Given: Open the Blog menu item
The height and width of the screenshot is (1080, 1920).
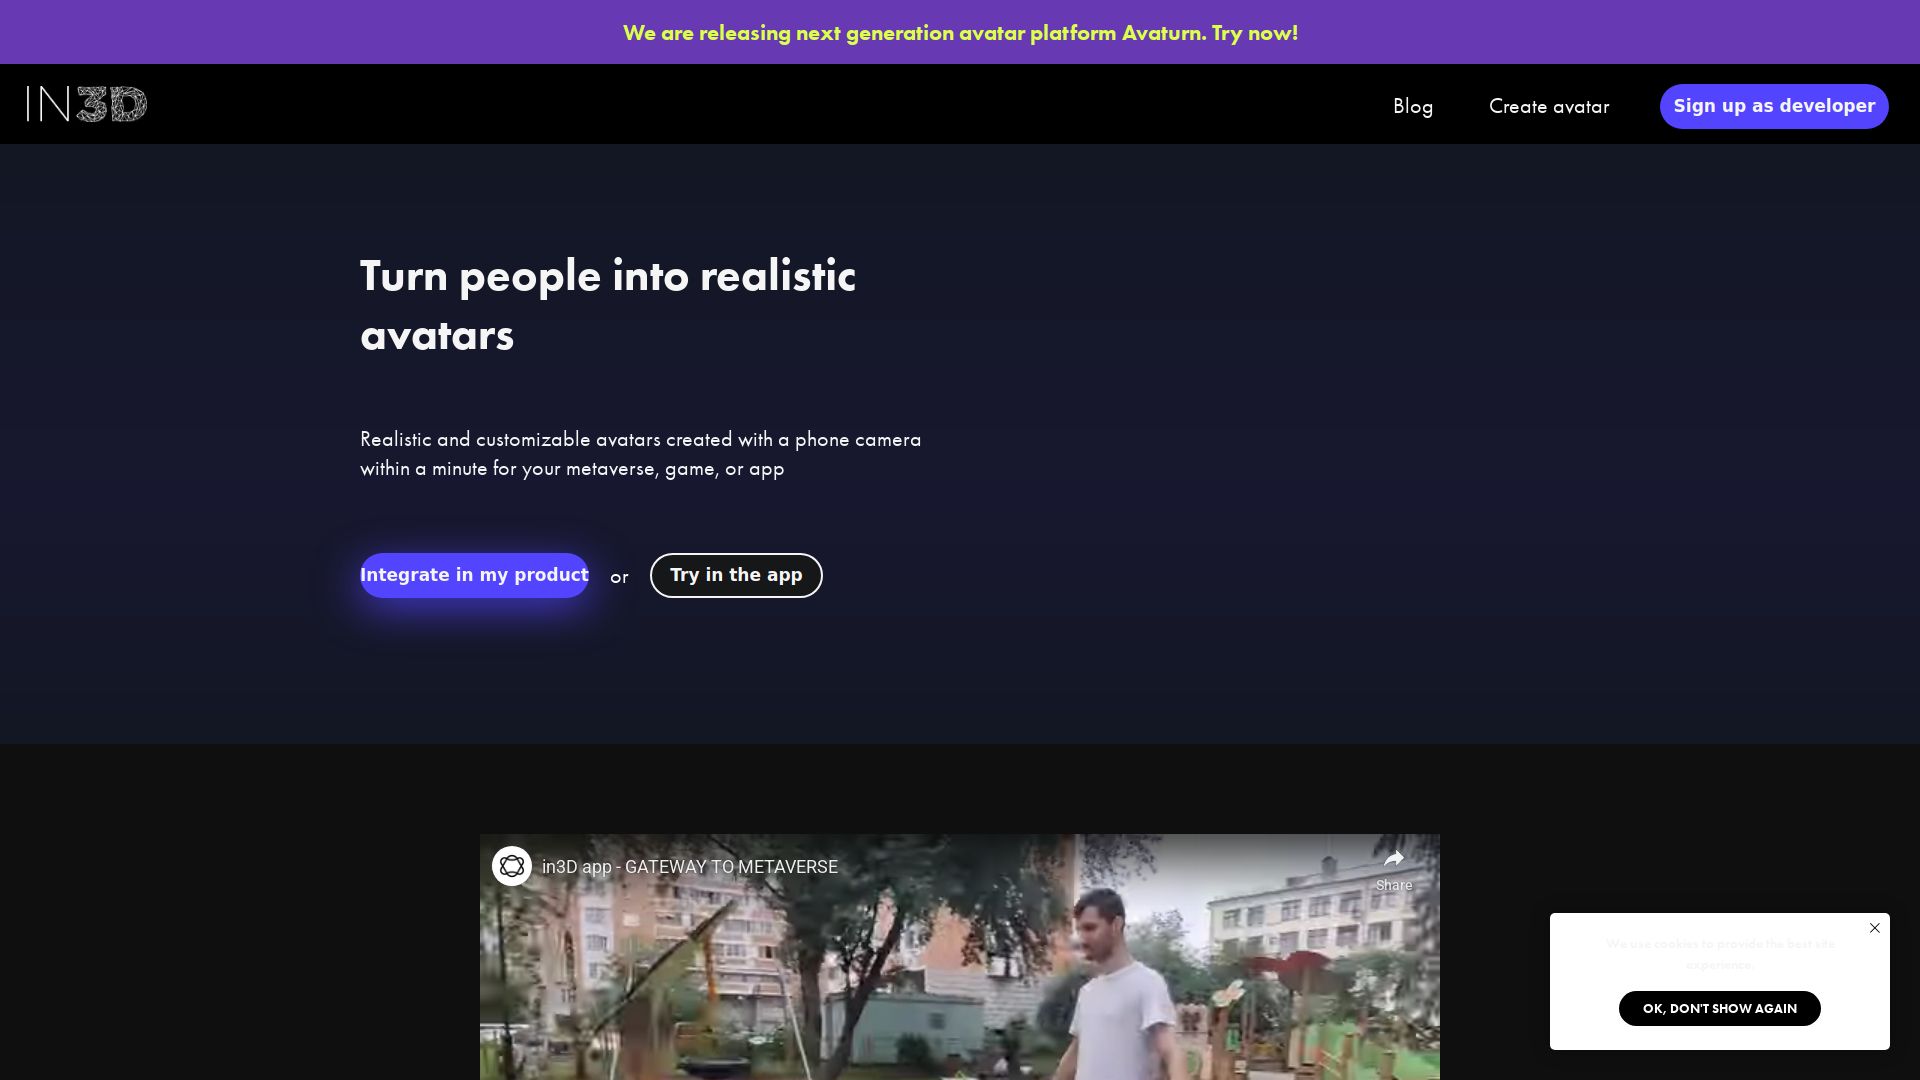Looking at the screenshot, I should point(1413,106).
